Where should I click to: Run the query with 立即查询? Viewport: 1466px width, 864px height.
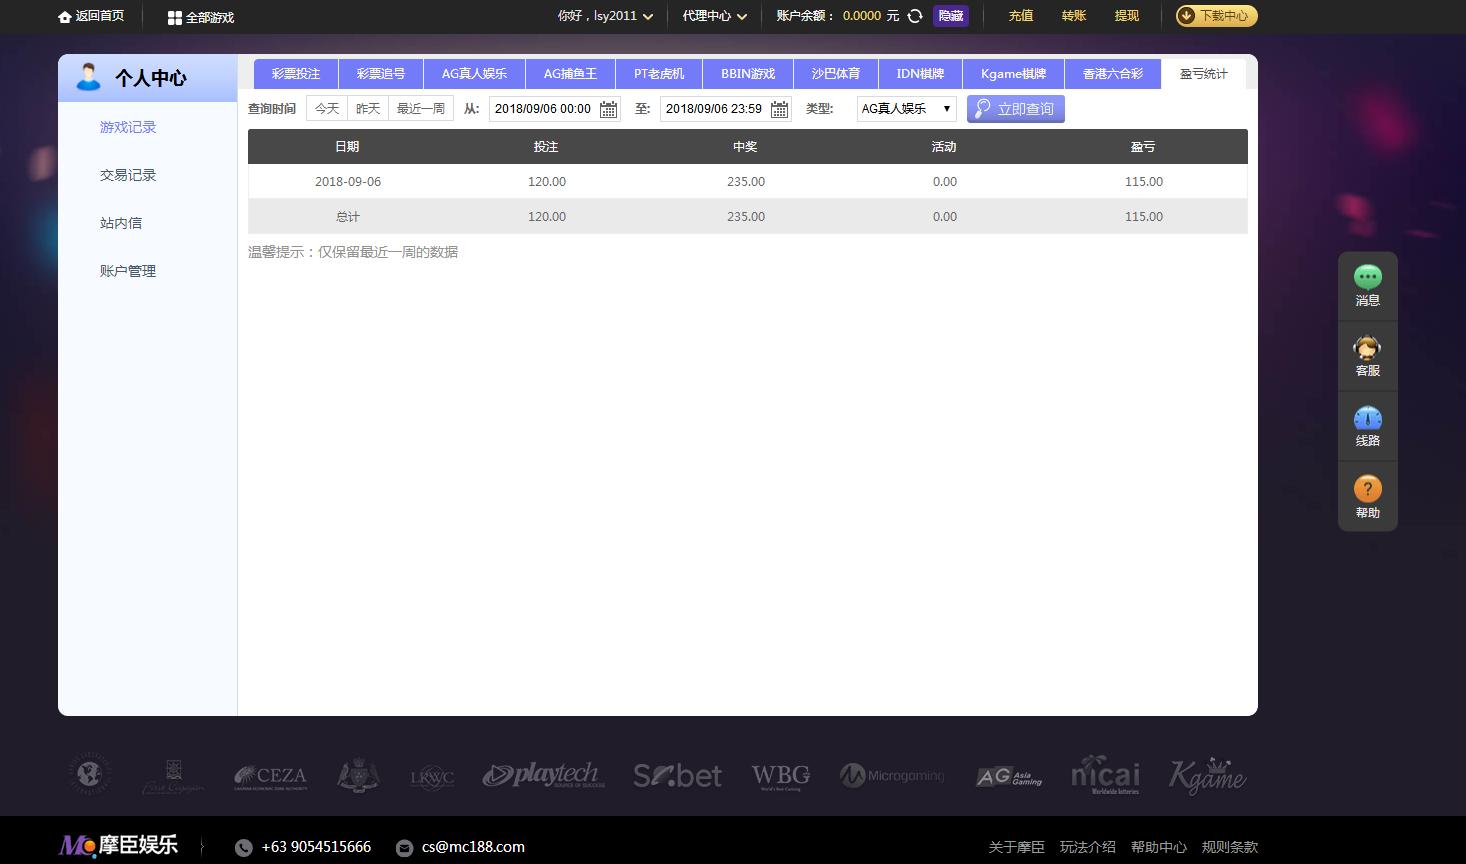1015,109
